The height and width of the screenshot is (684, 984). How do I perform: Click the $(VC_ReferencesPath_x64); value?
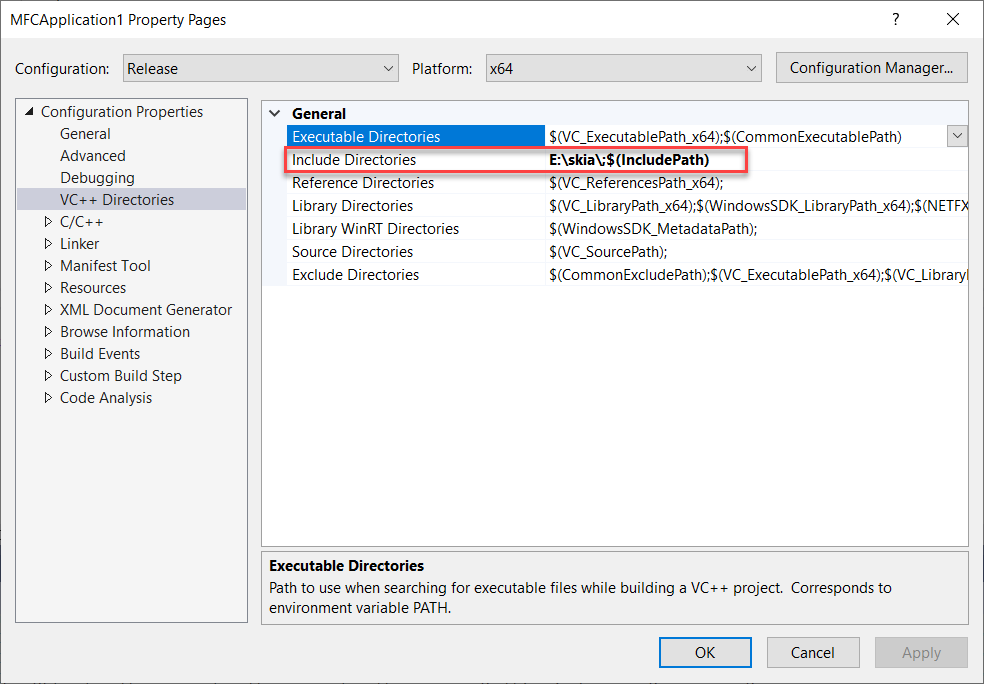pyautogui.click(x=636, y=183)
